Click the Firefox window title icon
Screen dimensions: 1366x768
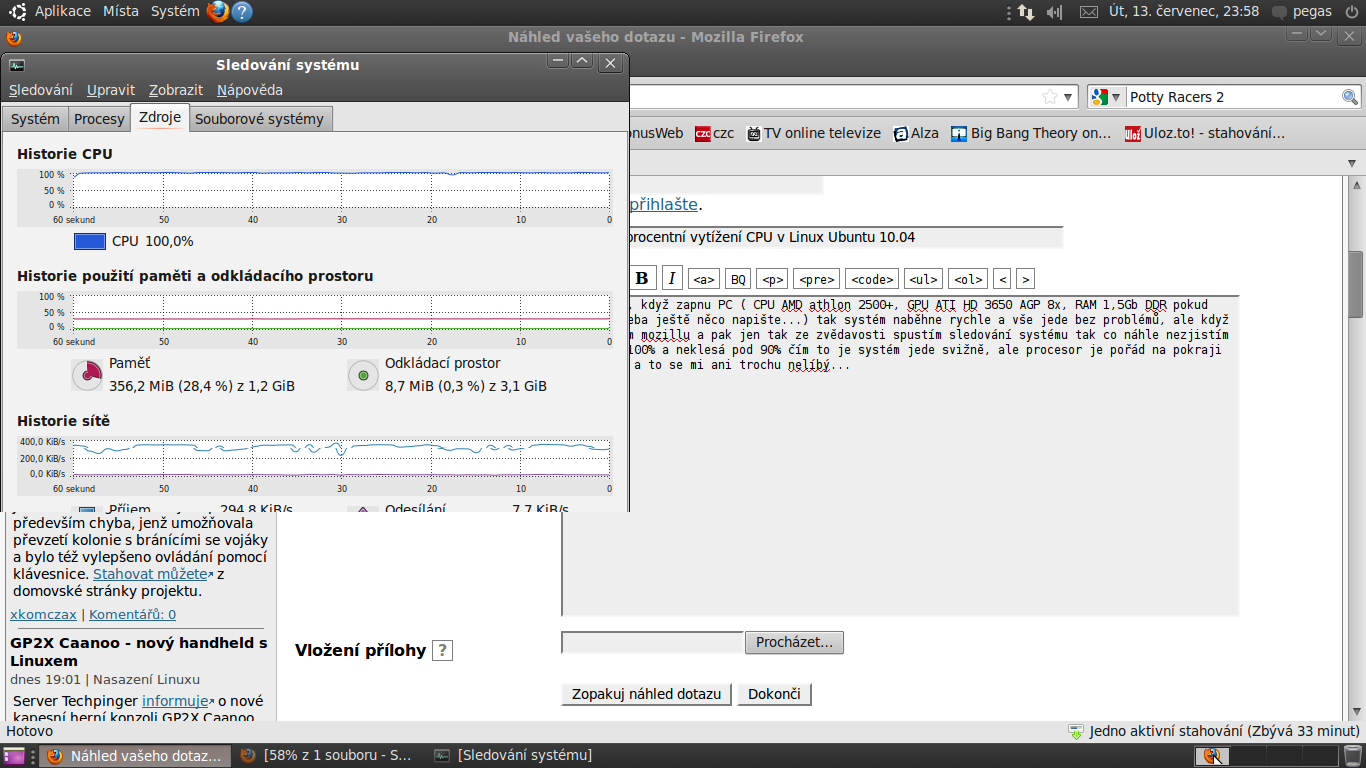(x=13, y=38)
